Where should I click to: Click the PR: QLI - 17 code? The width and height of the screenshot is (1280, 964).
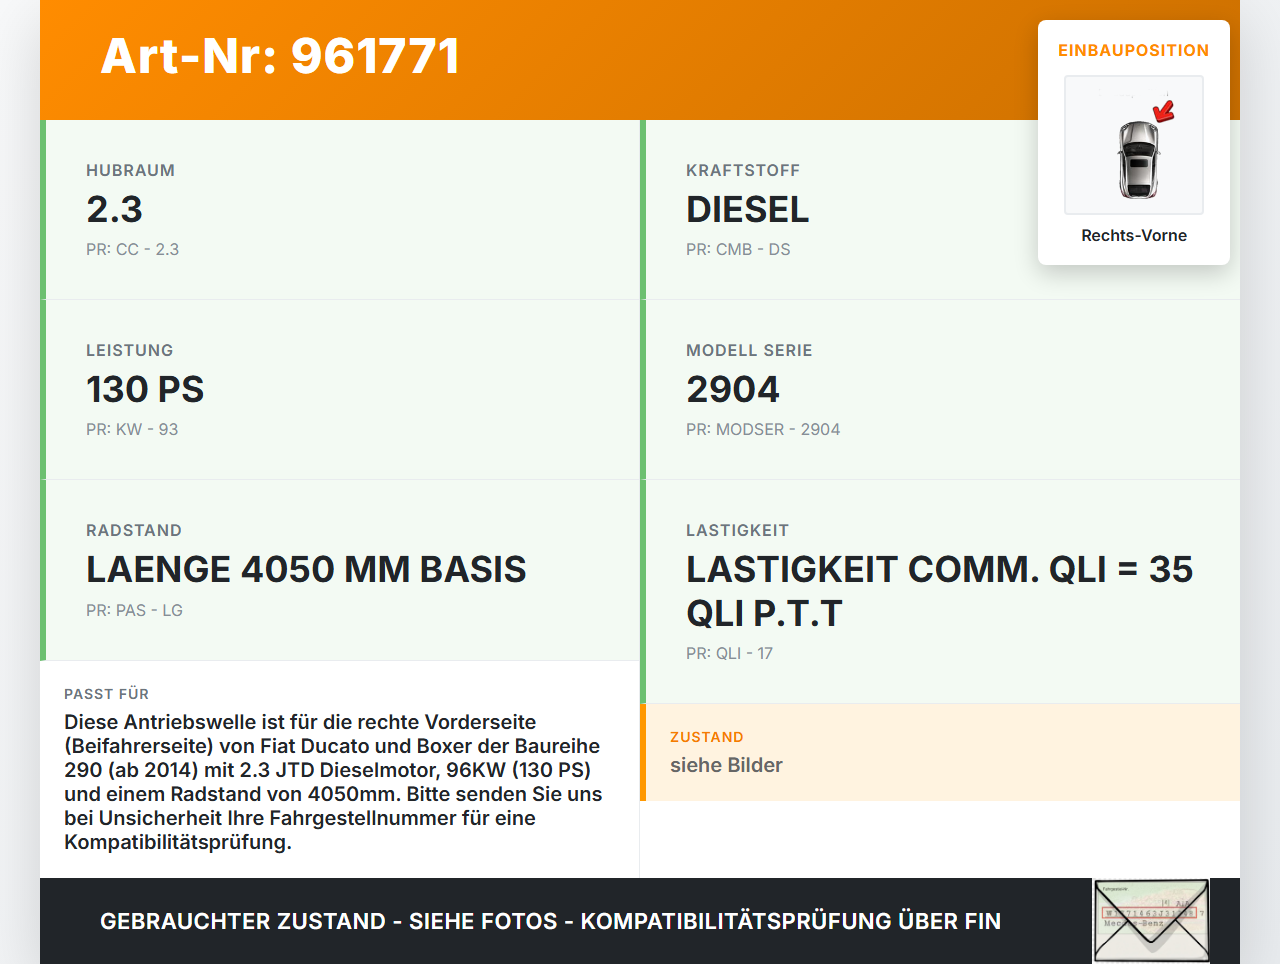[729, 653]
